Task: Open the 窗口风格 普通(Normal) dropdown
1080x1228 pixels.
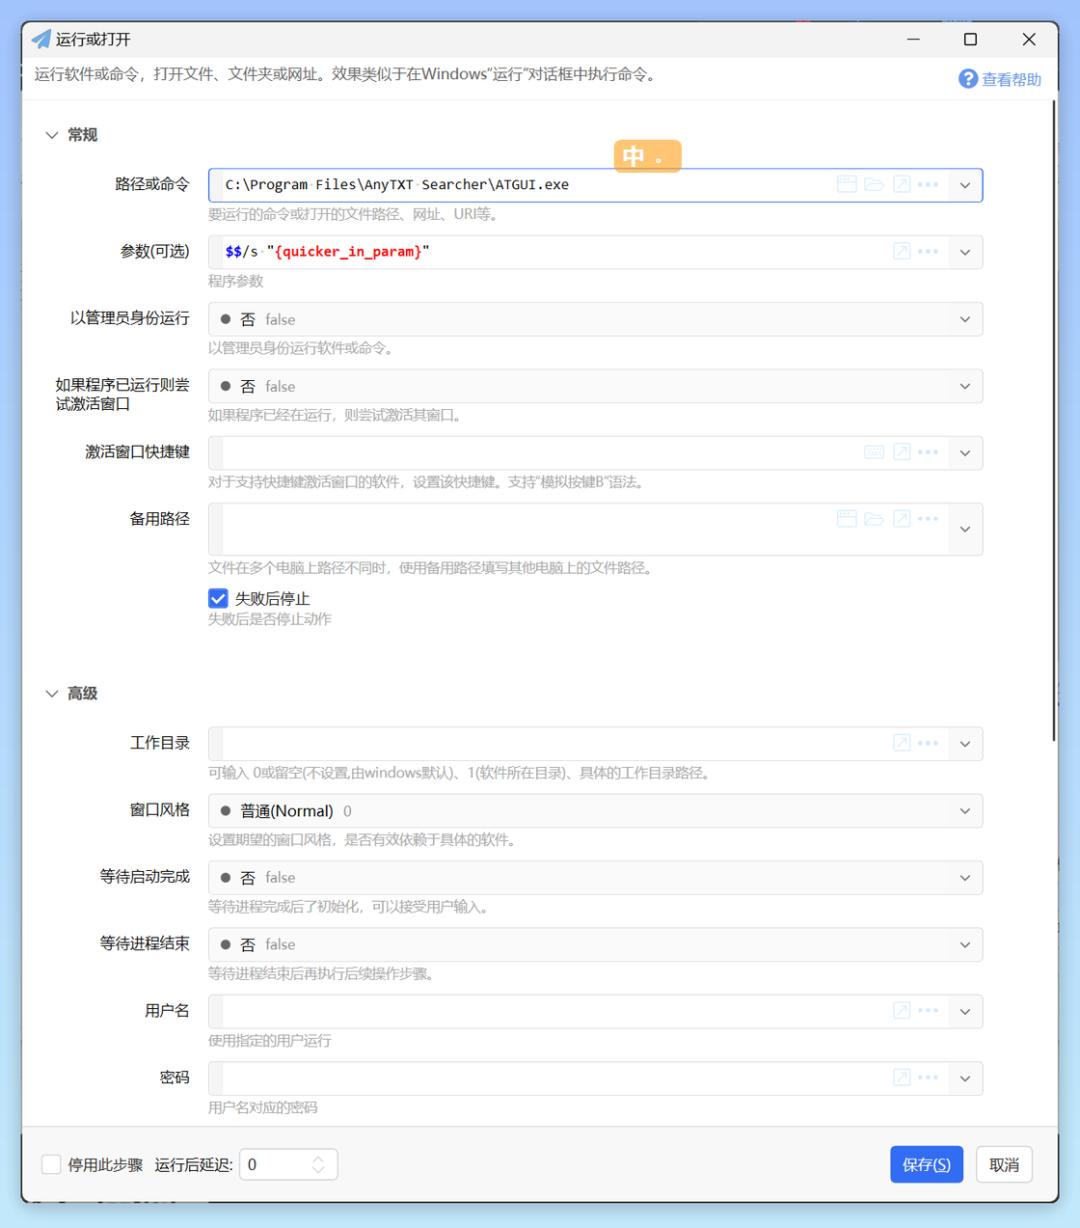Action: click(595, 811)
